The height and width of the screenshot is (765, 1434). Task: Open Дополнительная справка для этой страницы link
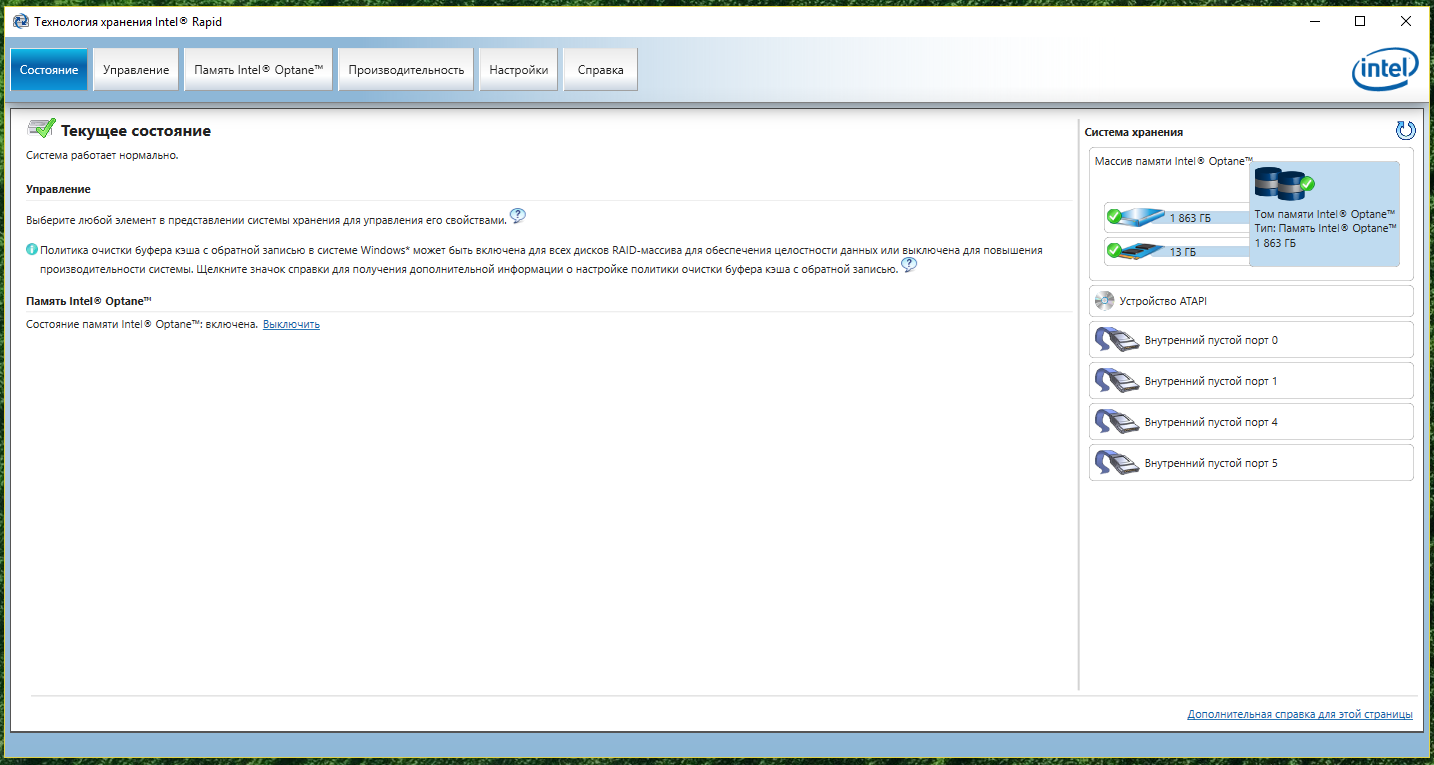click(1299, 714)
